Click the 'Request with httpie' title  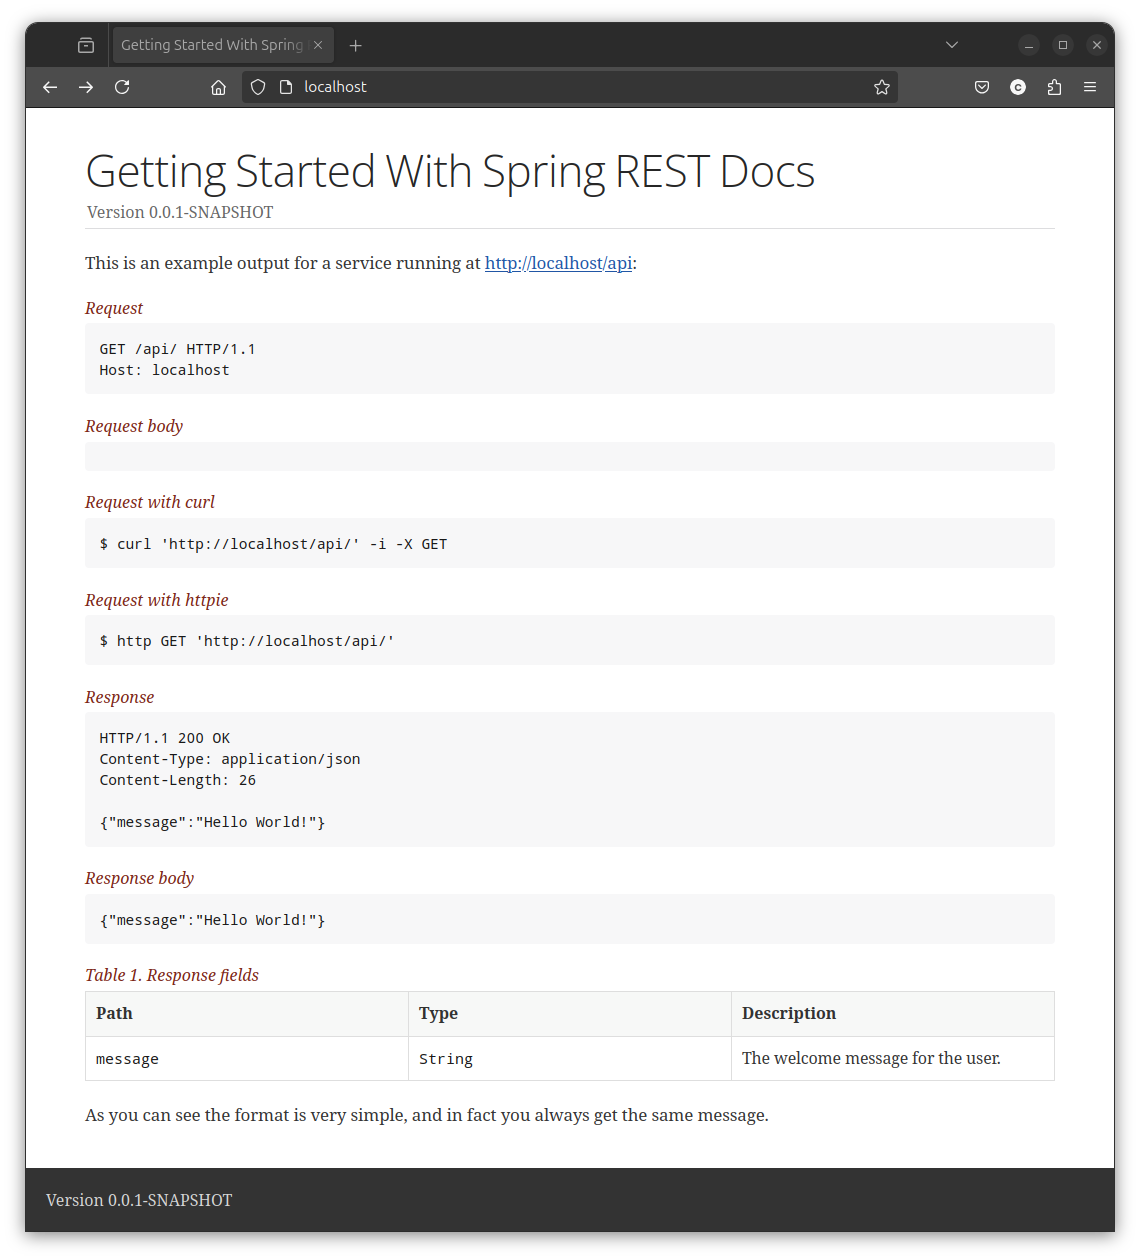[157, 600]
